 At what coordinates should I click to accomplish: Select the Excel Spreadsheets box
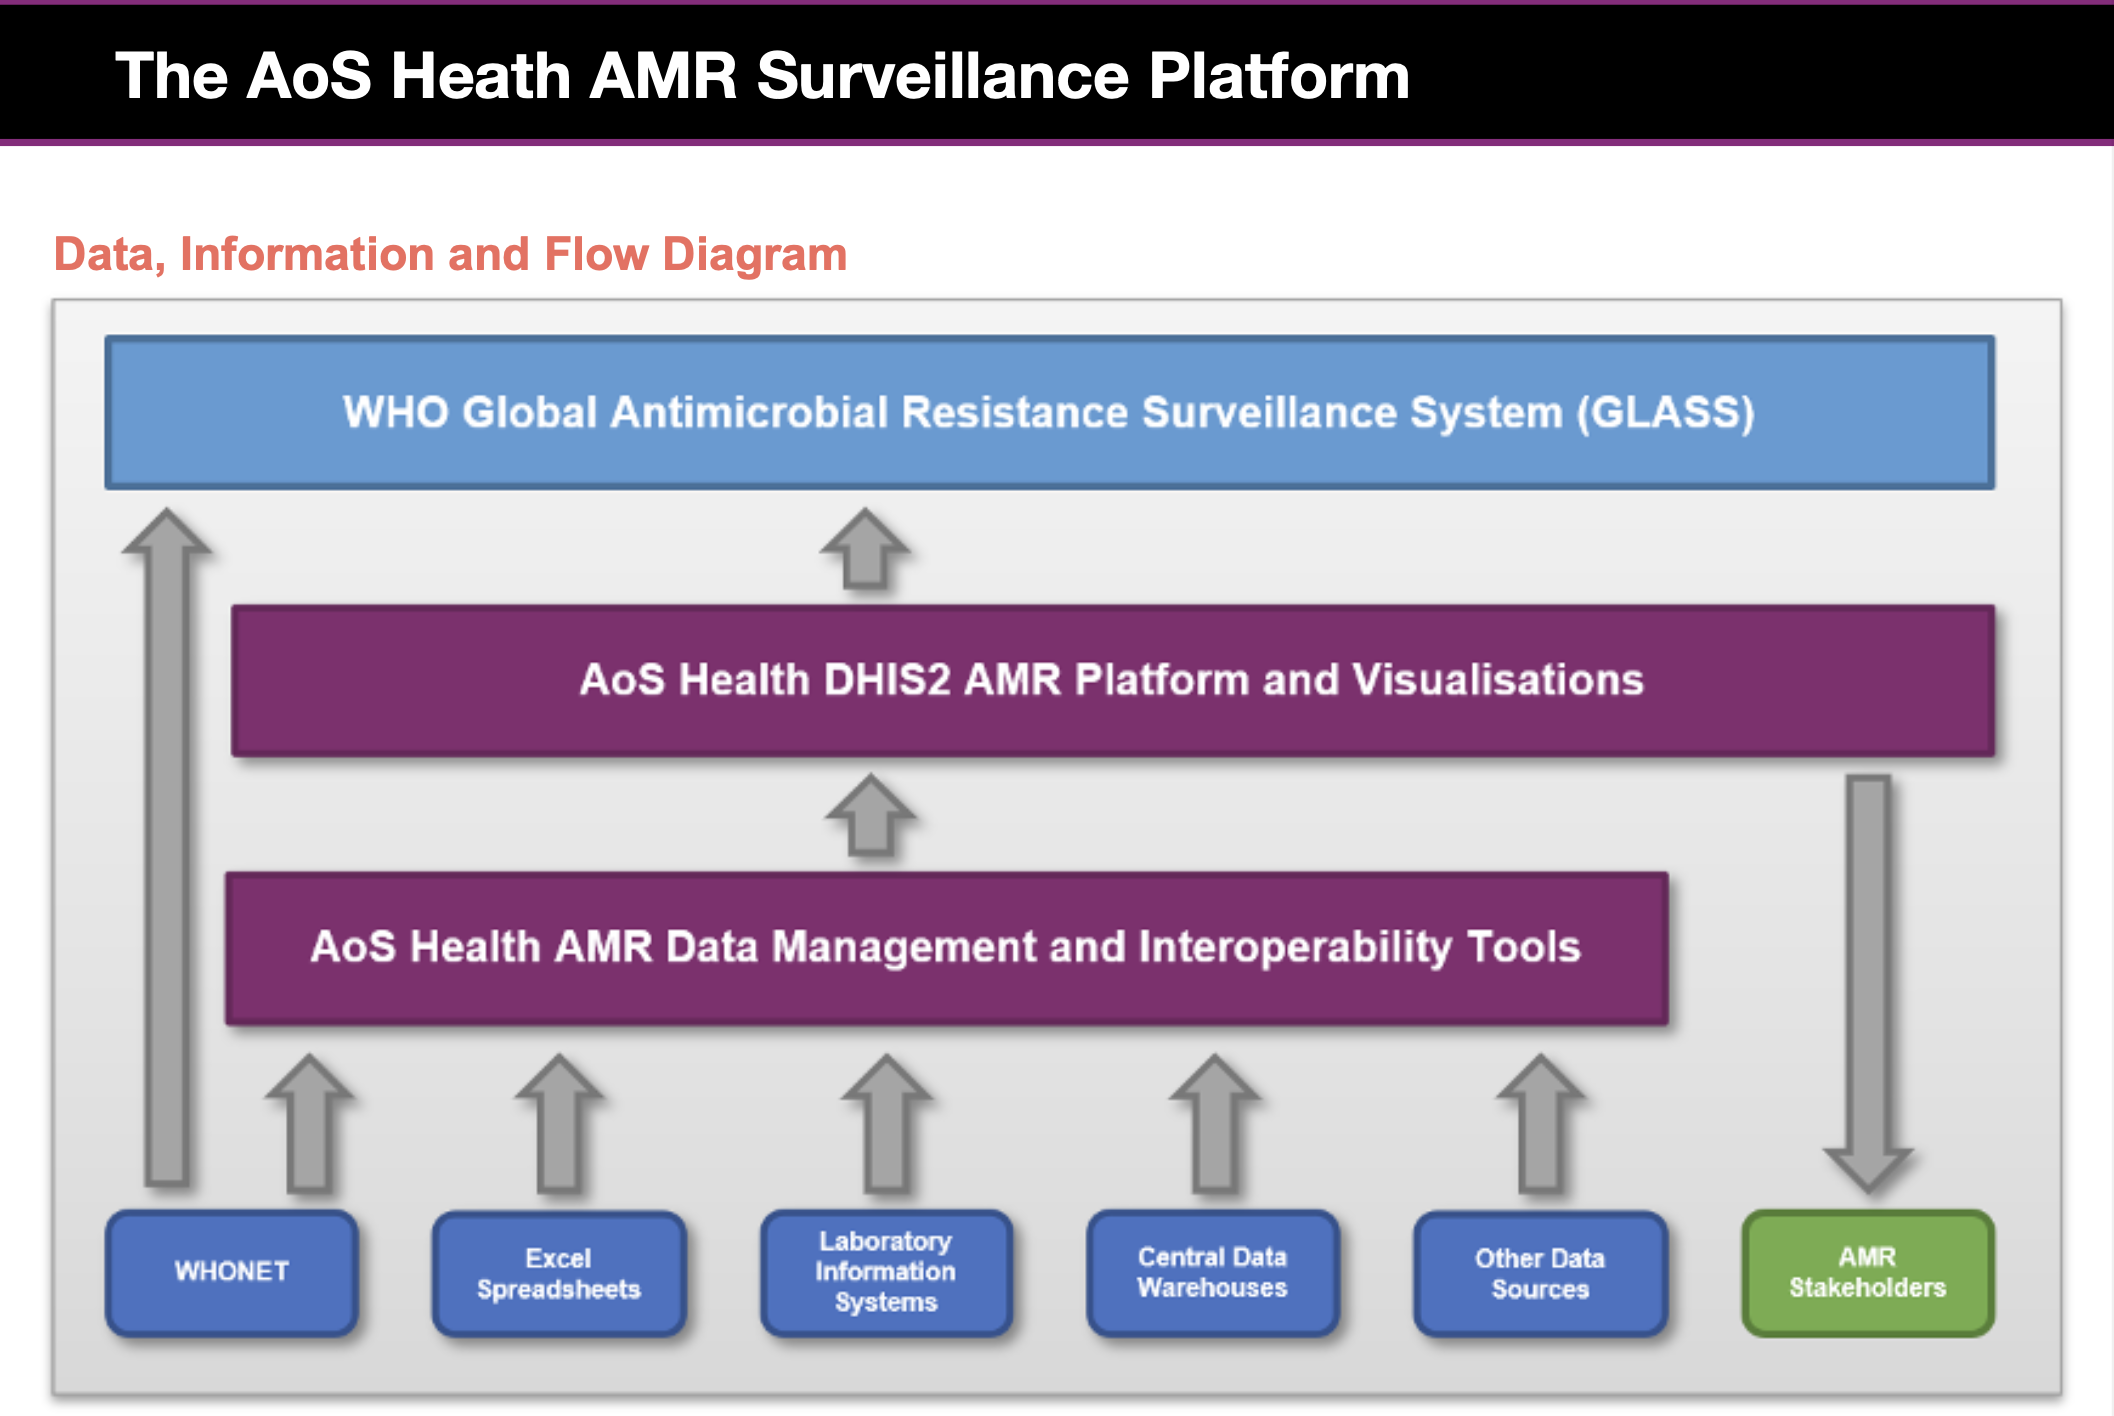pyautogui.click(x=558, y=1273)
